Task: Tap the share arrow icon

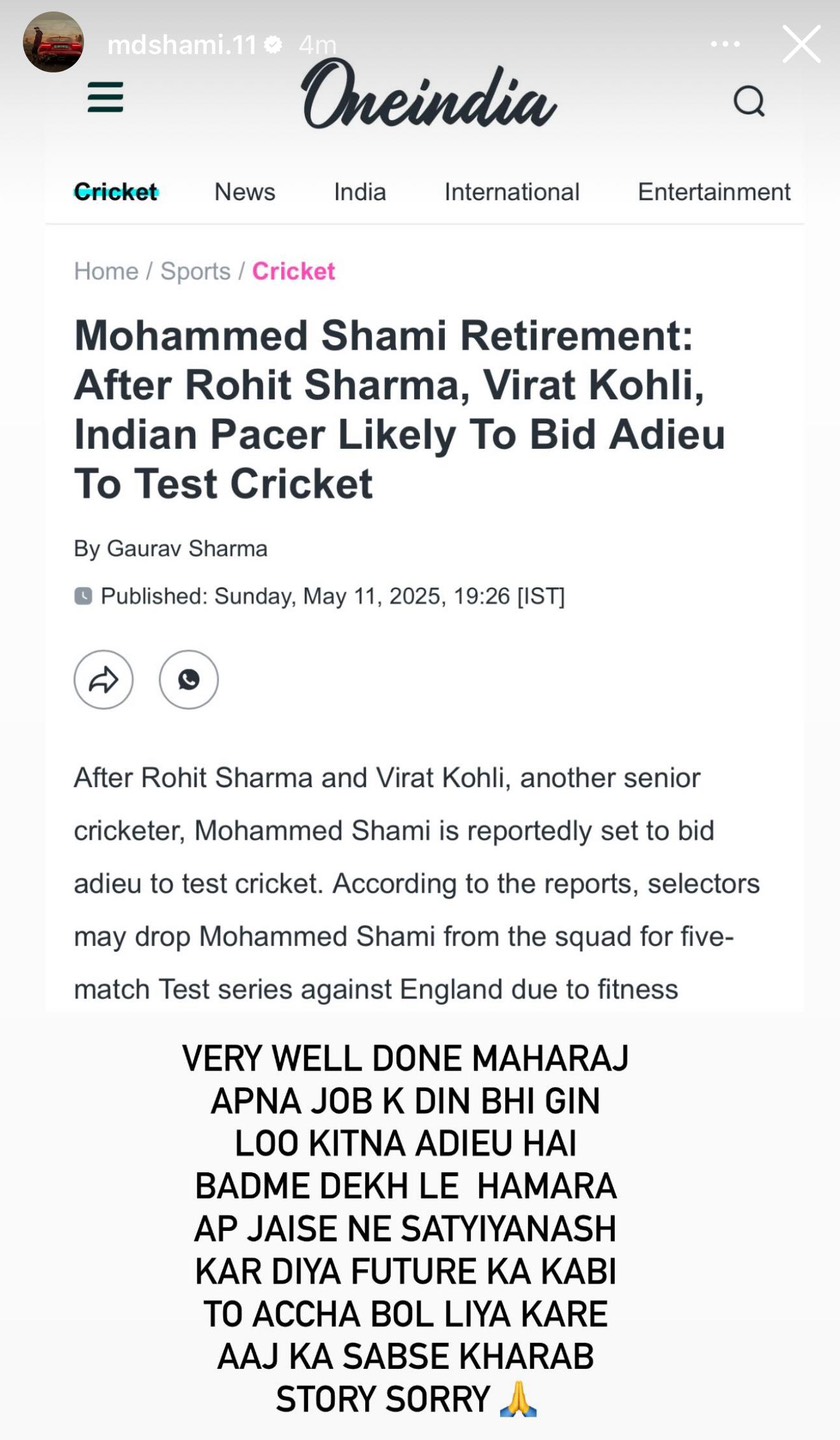Action: (x=103, y=680)
